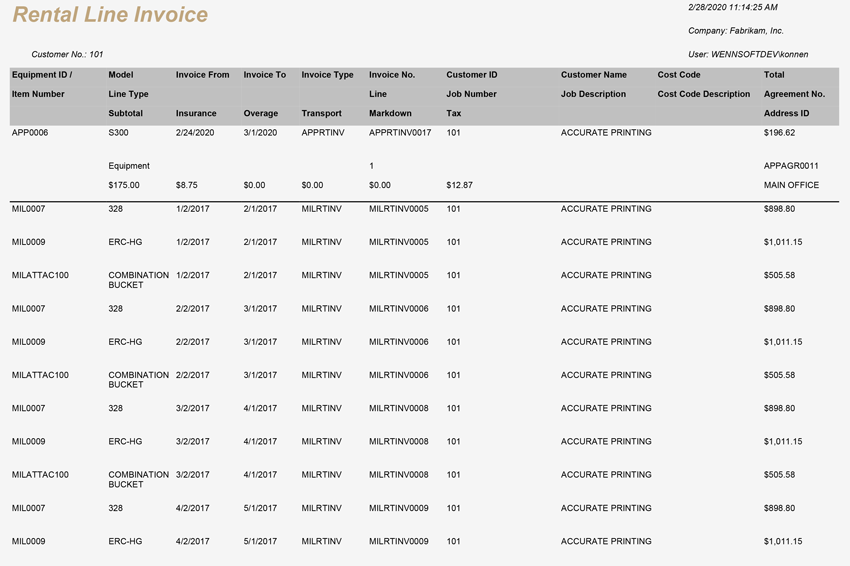Select the Markdown header label
Screen dimensions: 850x566
point(390,114)
